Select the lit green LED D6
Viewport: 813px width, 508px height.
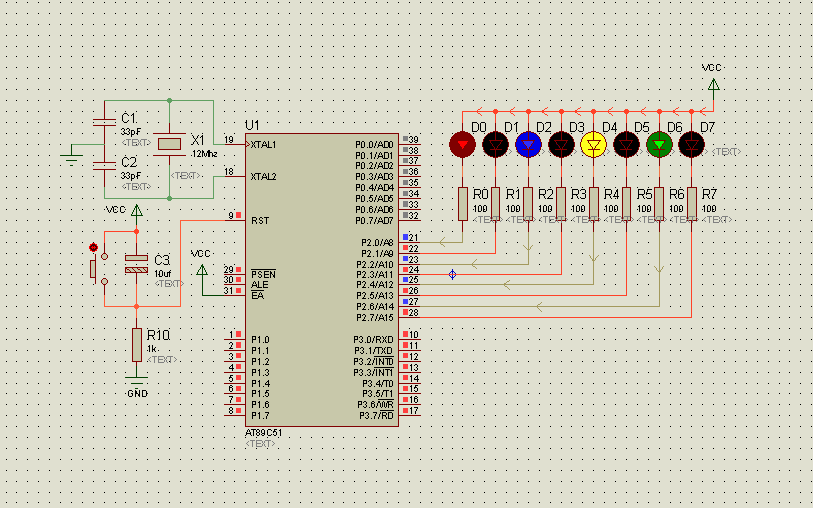point(659,145)
